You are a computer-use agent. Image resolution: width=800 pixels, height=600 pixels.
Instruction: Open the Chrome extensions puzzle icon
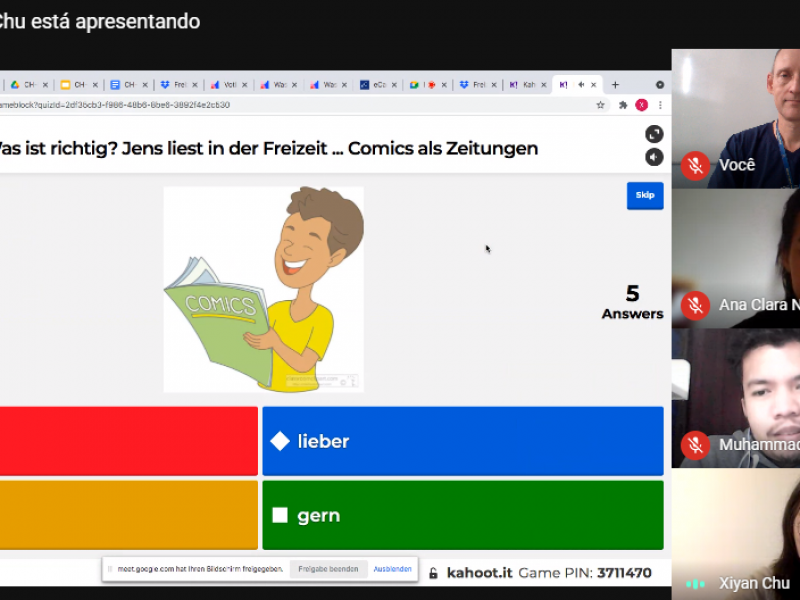(x=623, y=105)
